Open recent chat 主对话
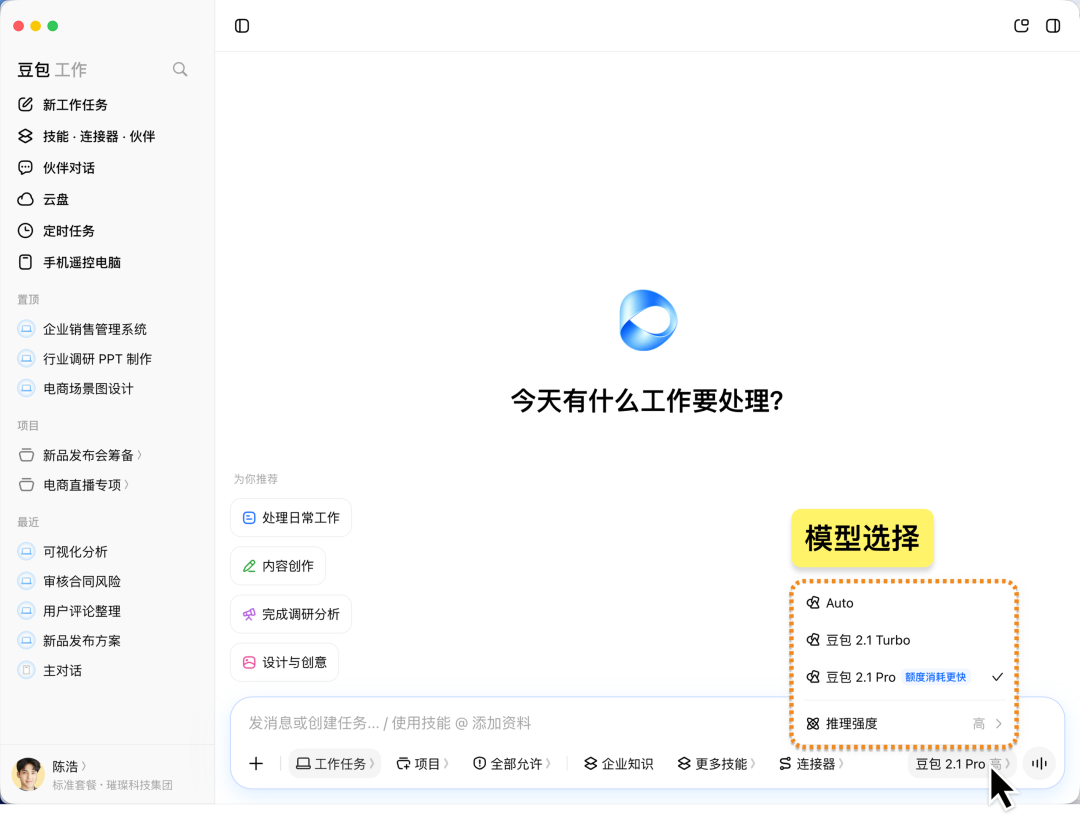 coord(50,670)
